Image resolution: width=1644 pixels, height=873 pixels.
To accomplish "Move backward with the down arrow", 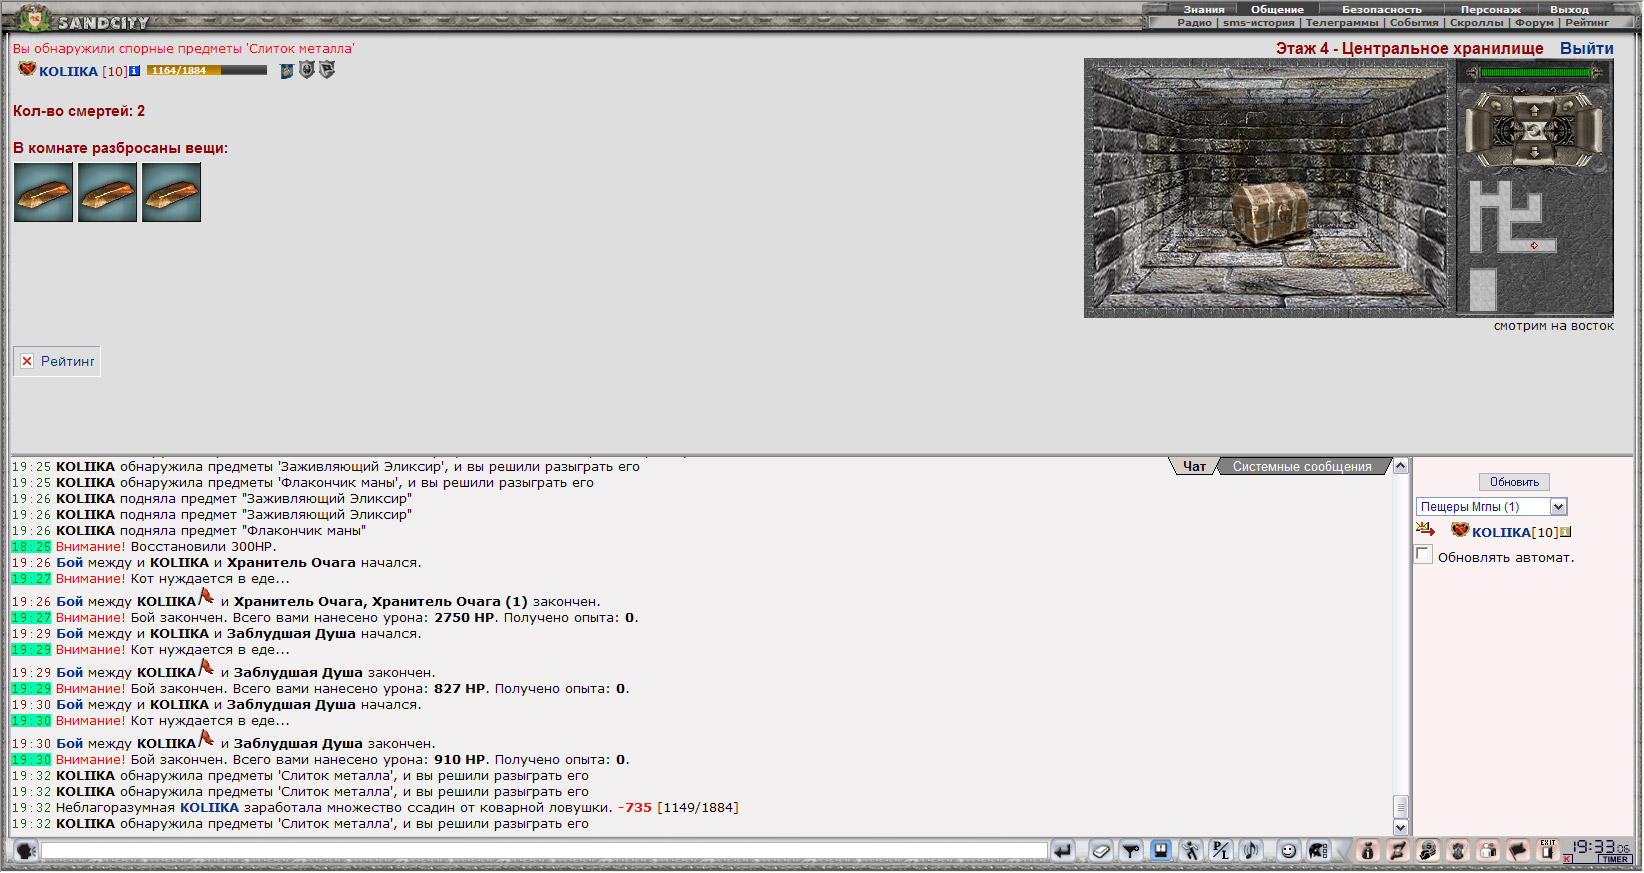I will point(1534,153).
